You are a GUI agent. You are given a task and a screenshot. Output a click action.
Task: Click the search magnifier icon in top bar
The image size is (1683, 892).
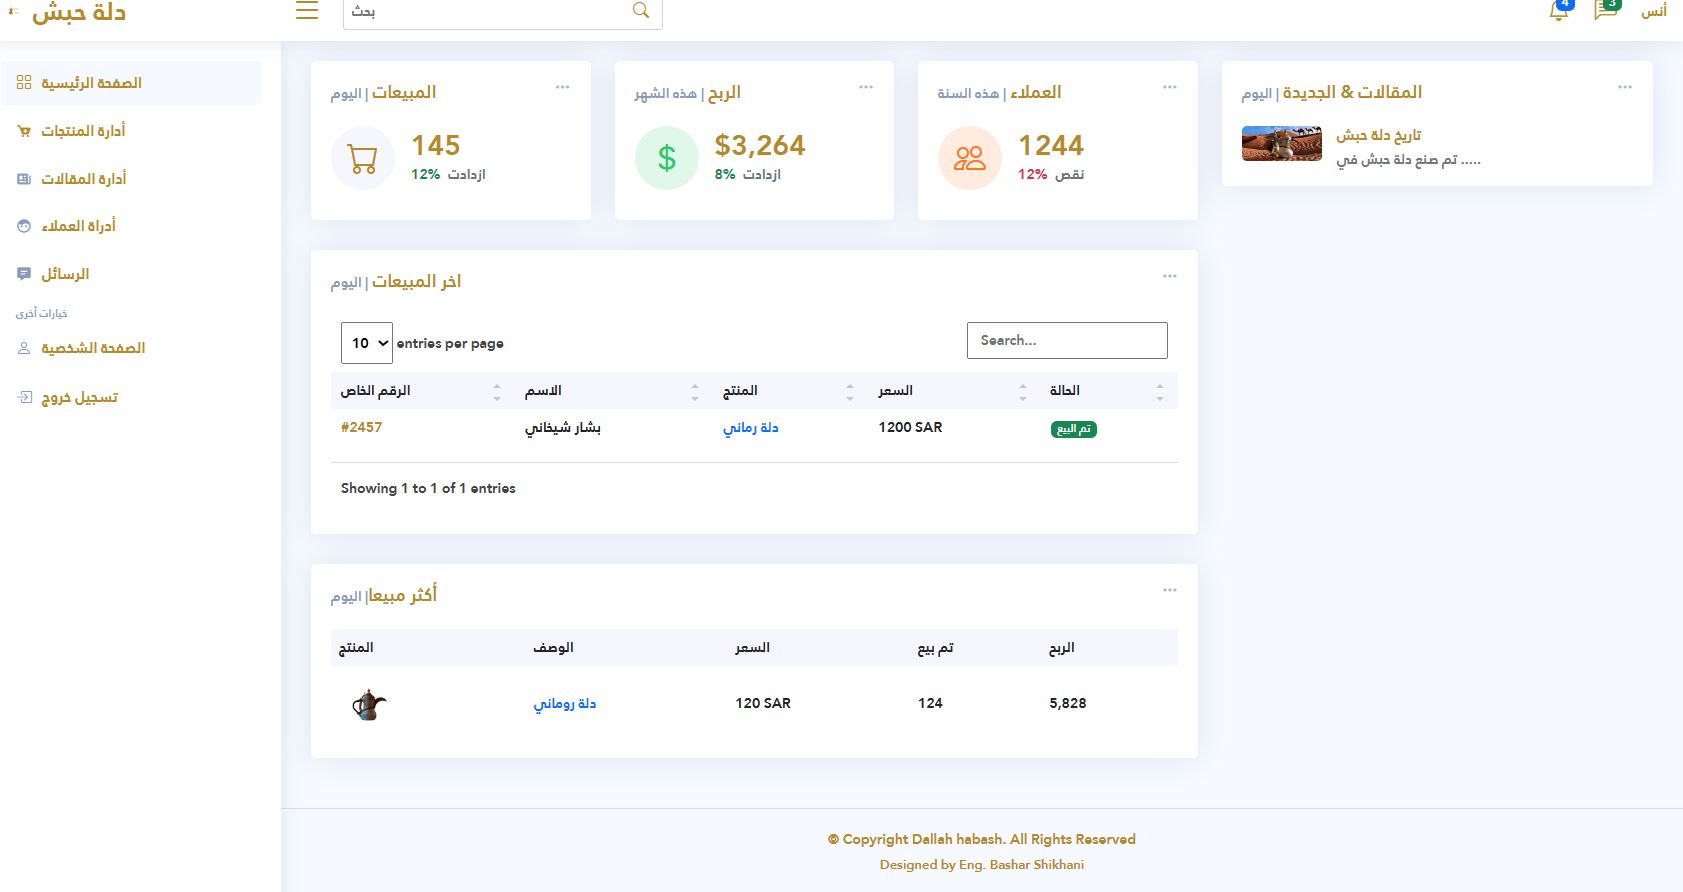pyautogui.click(x=641, y=11)
